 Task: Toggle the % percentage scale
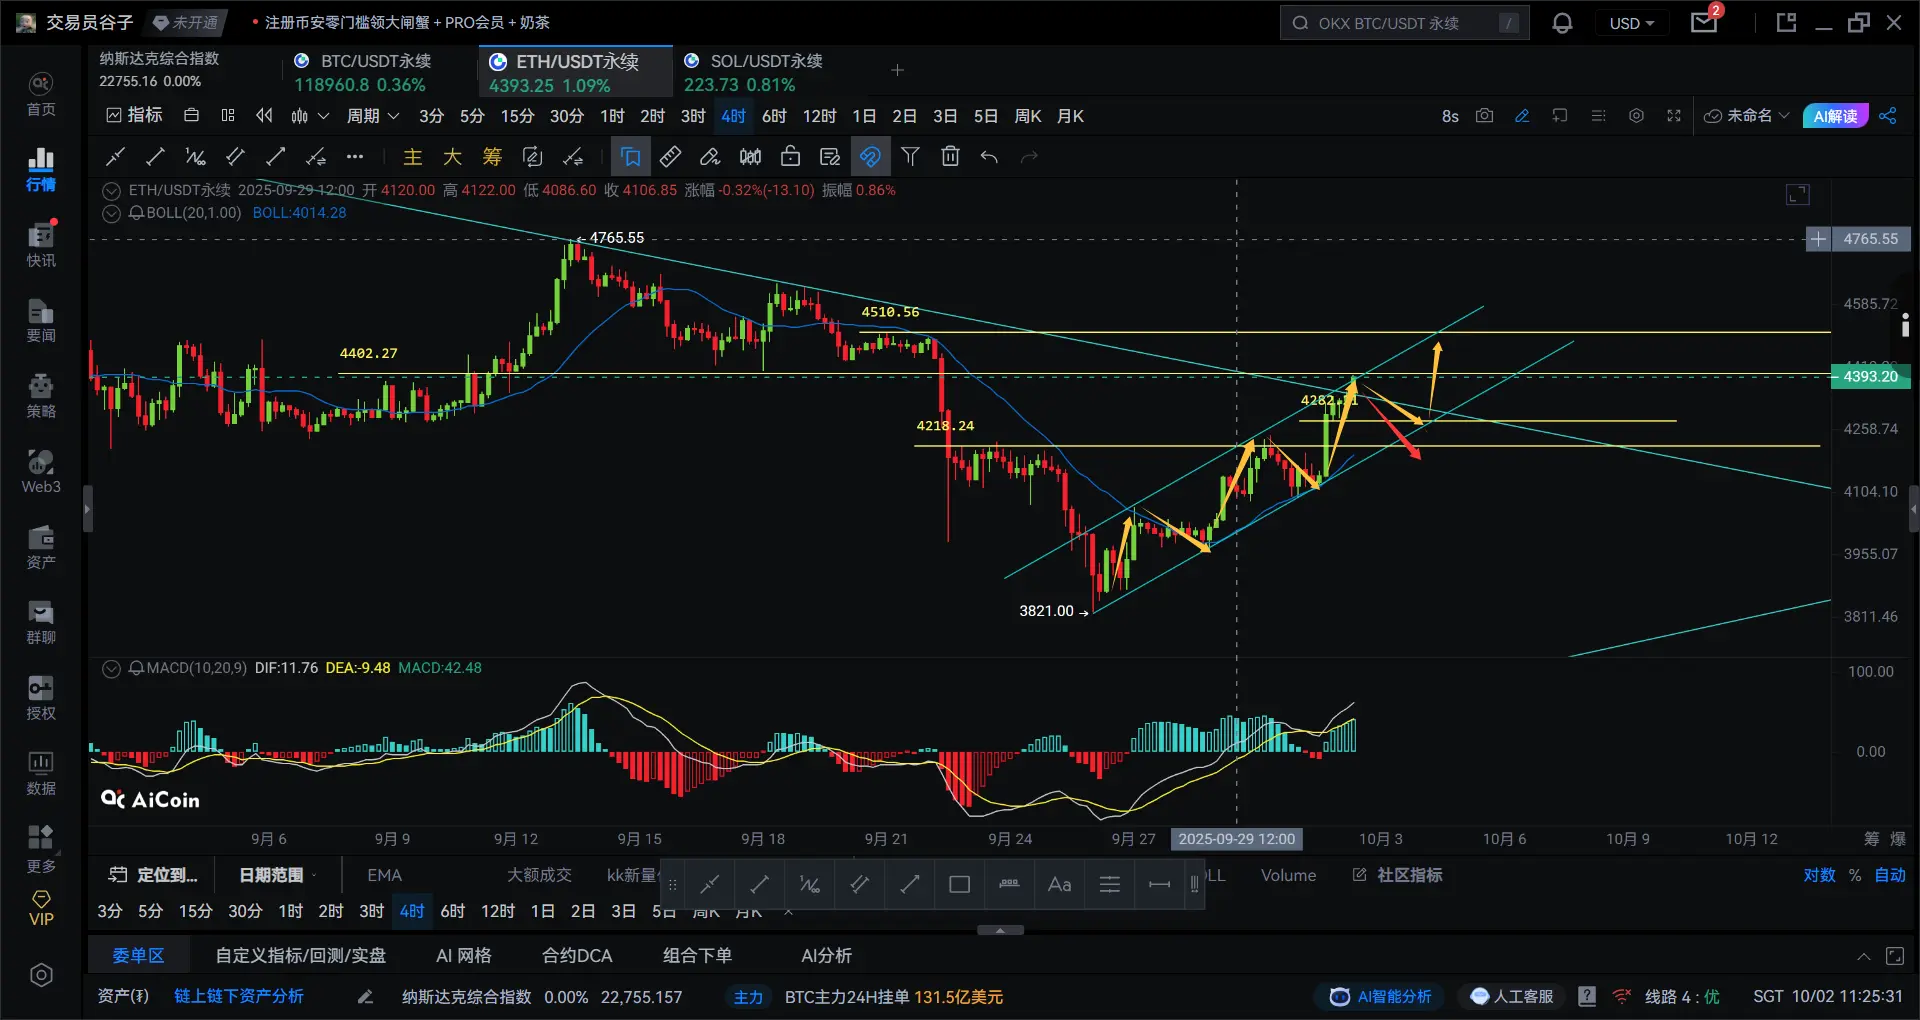coord(1855,875)
